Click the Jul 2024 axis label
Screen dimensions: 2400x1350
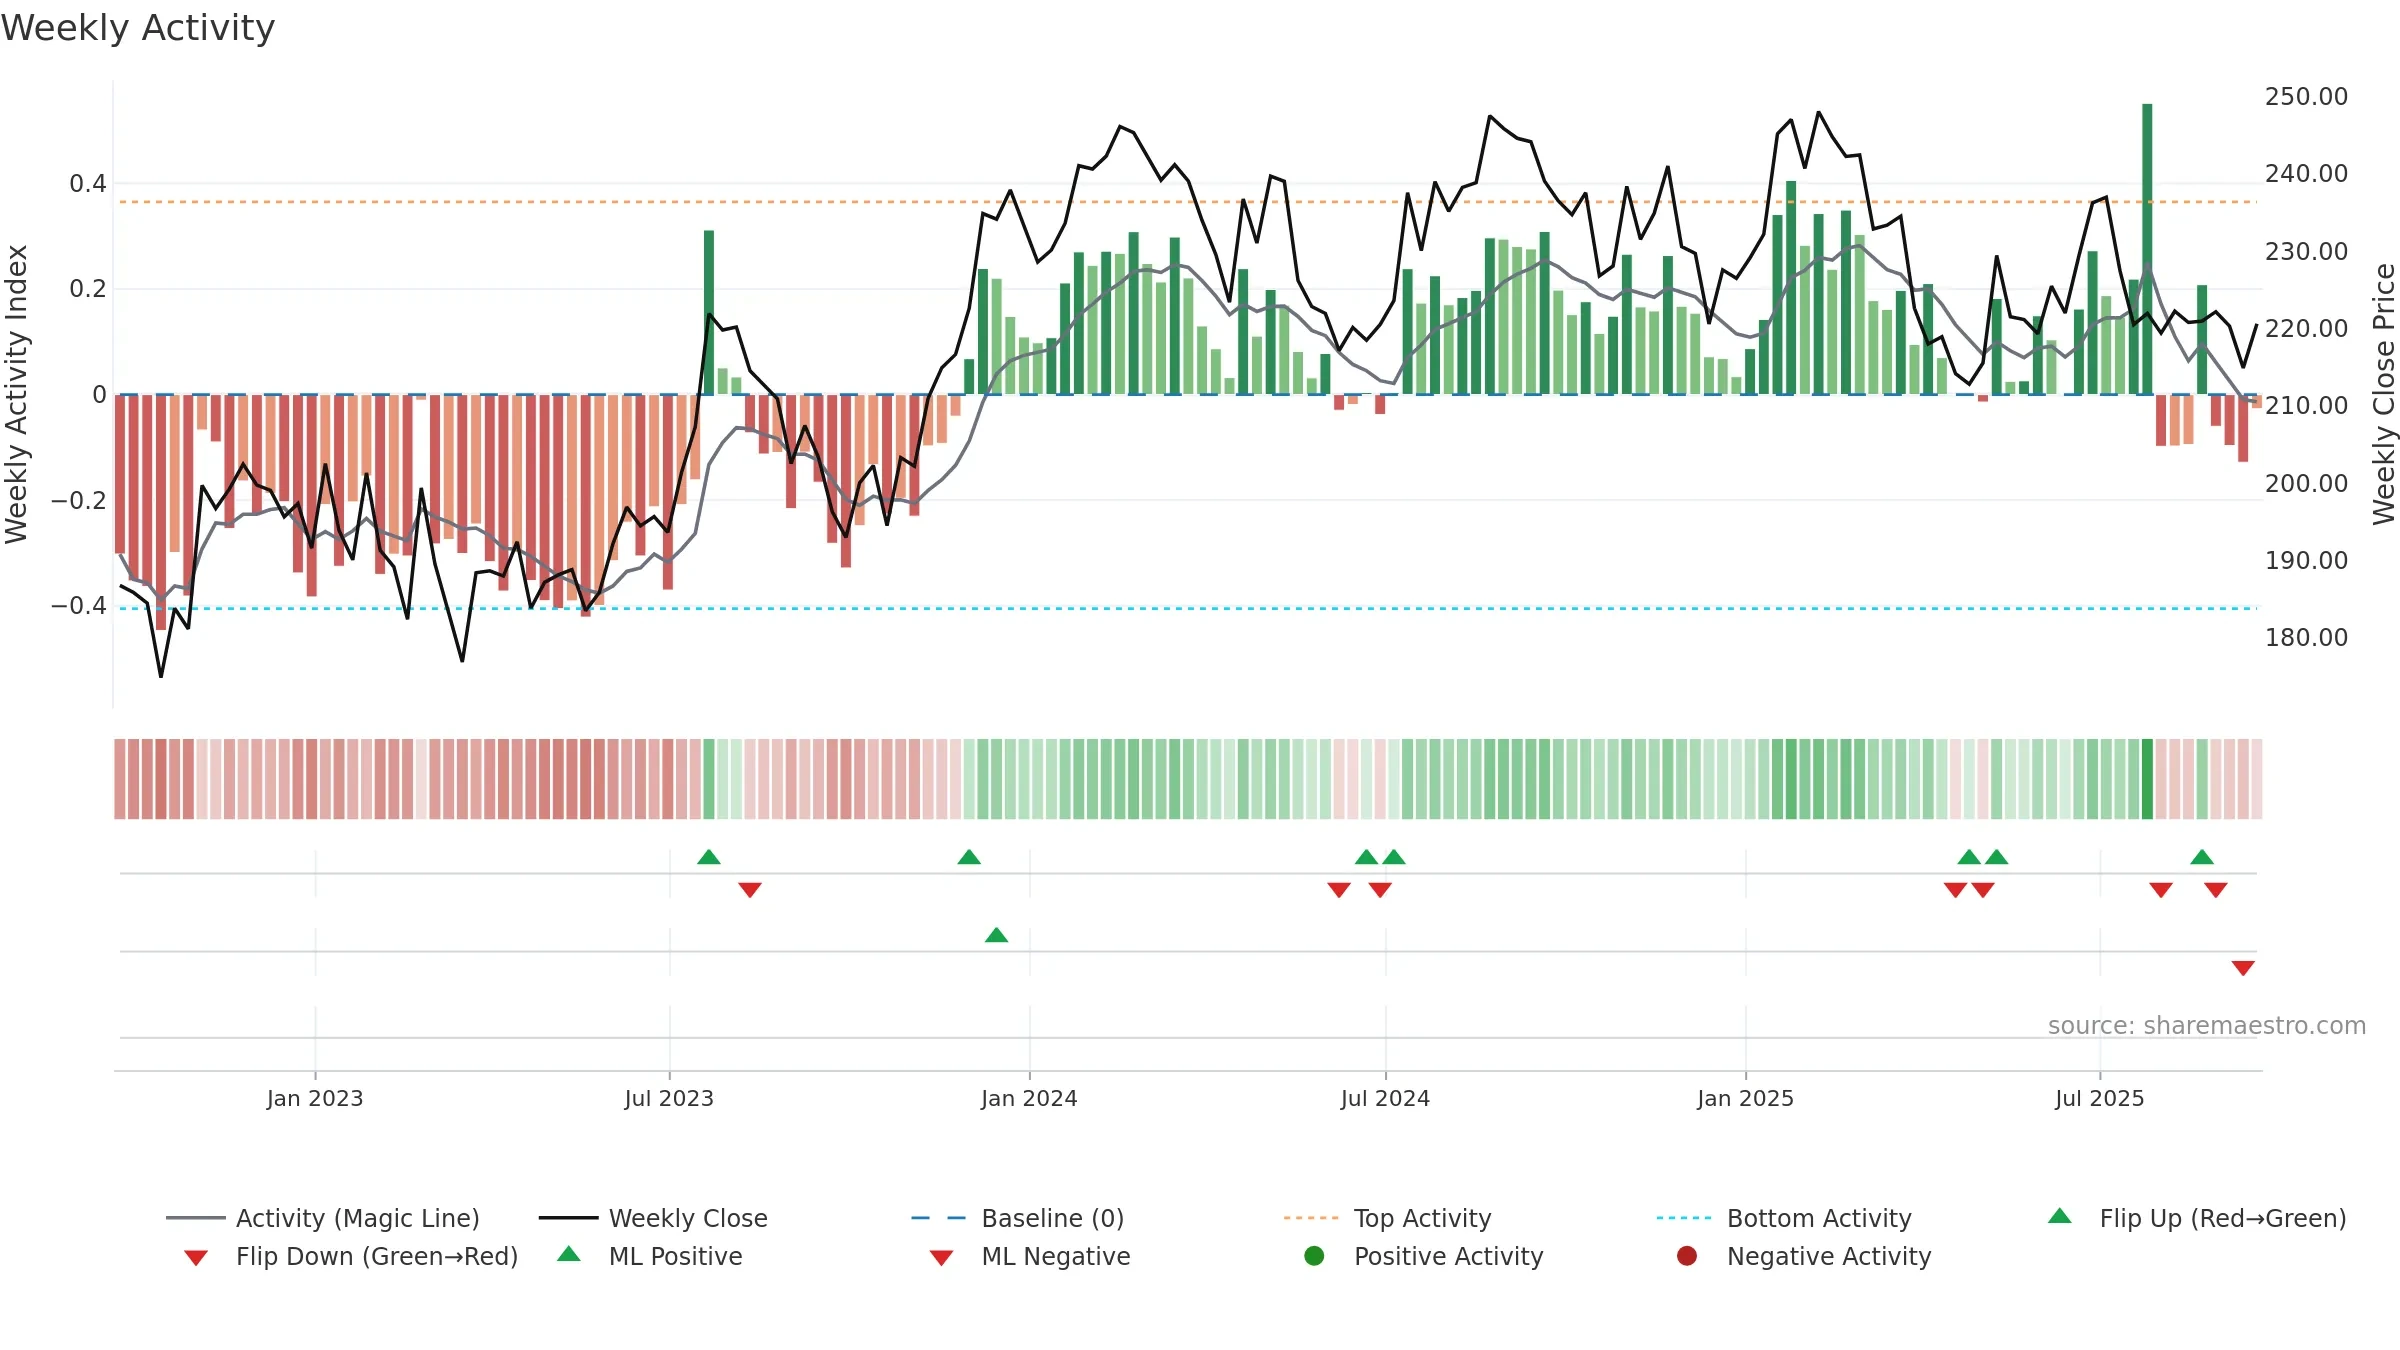pos(1385,1098)
